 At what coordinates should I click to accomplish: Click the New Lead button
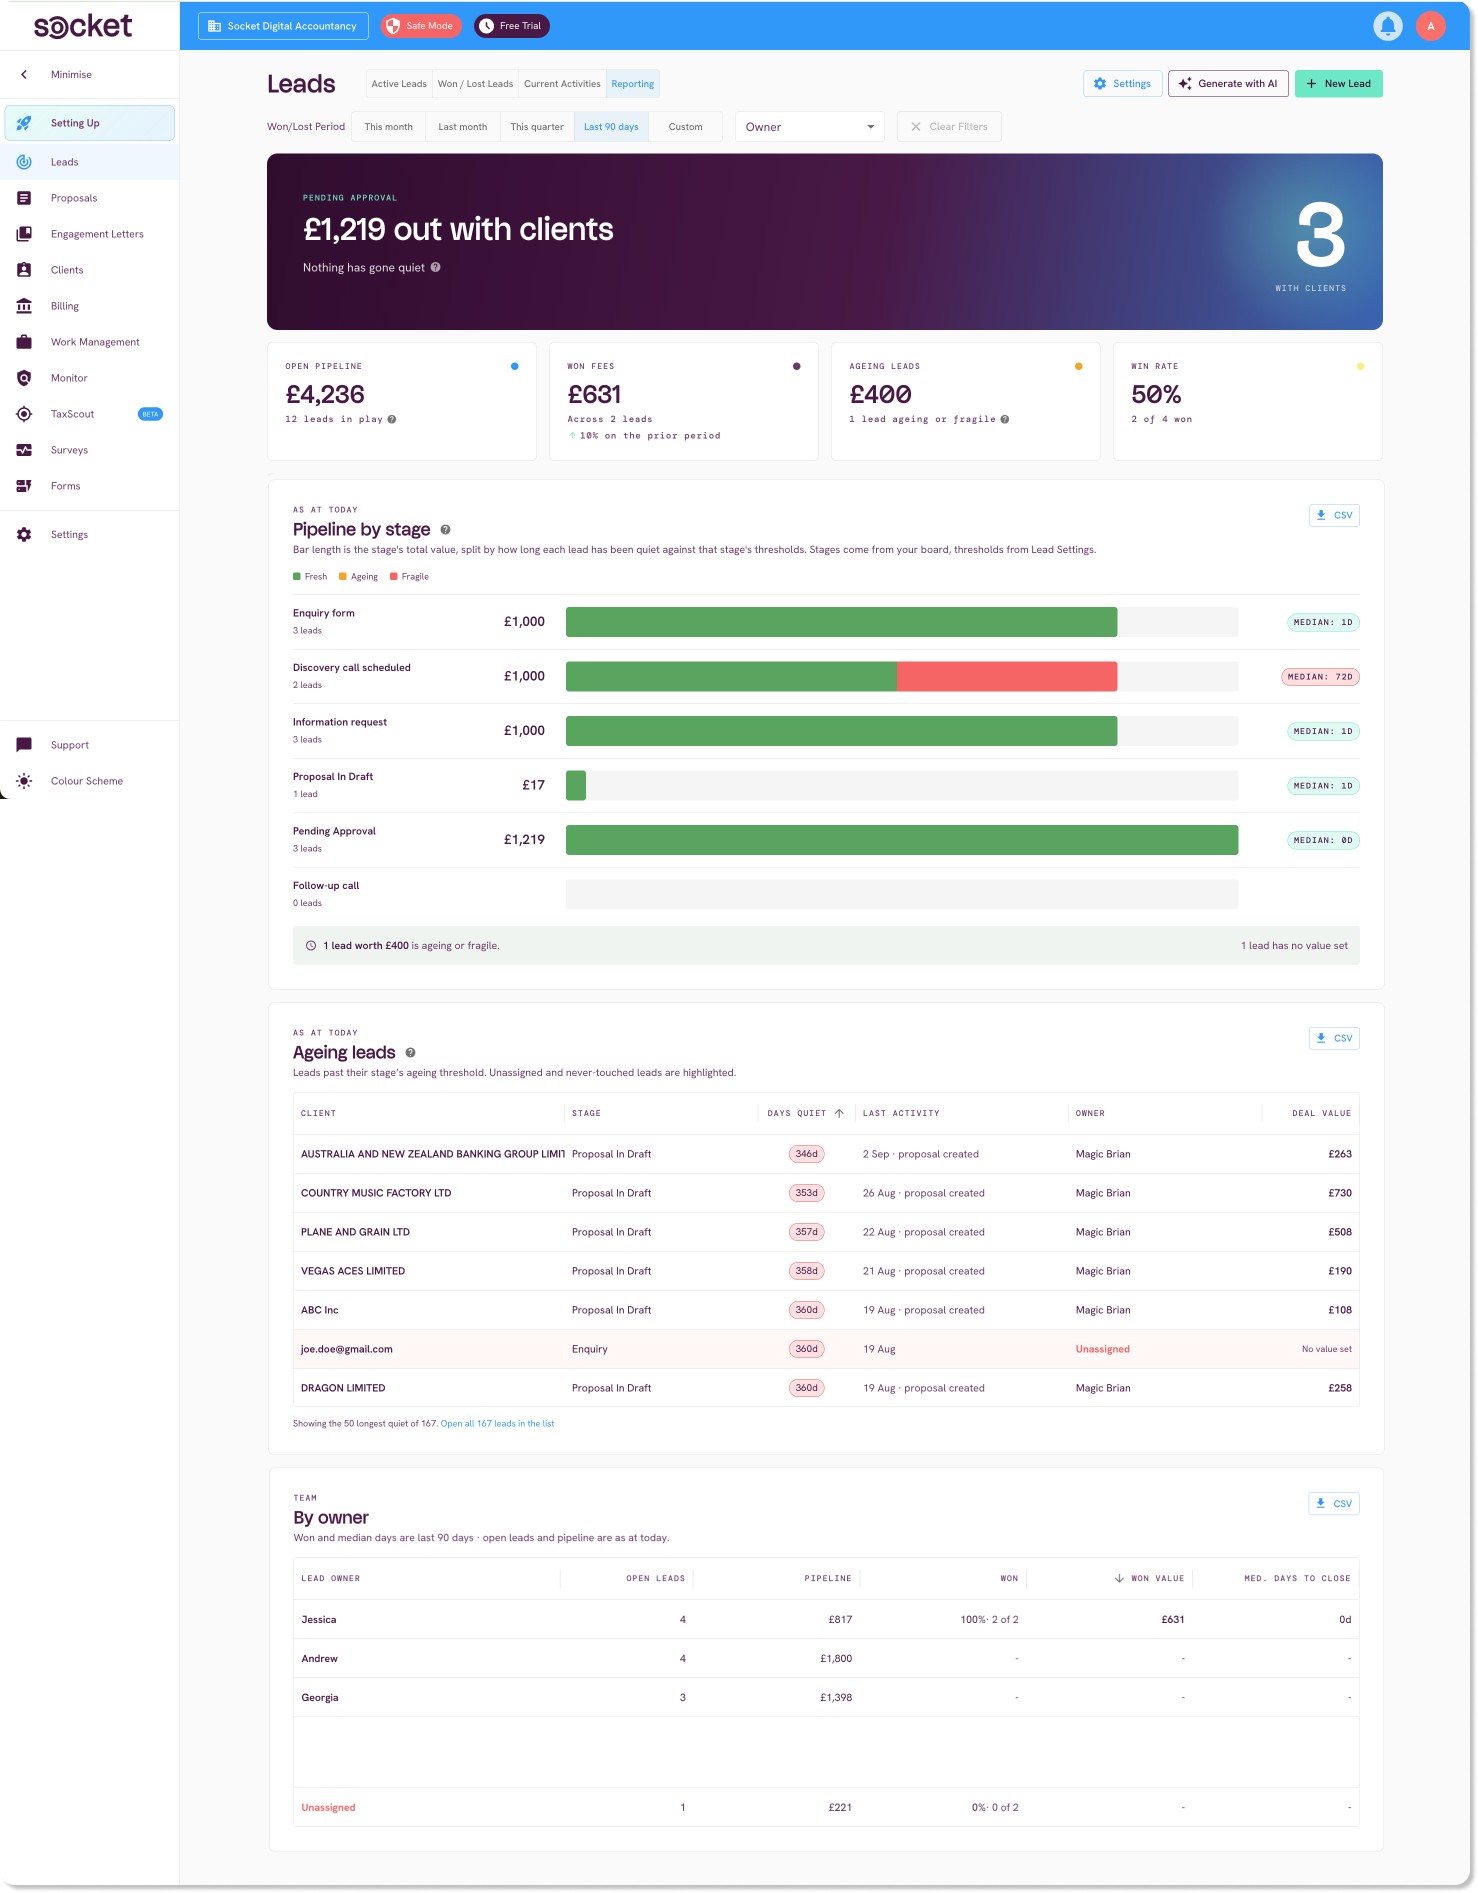click(1338, 84)
